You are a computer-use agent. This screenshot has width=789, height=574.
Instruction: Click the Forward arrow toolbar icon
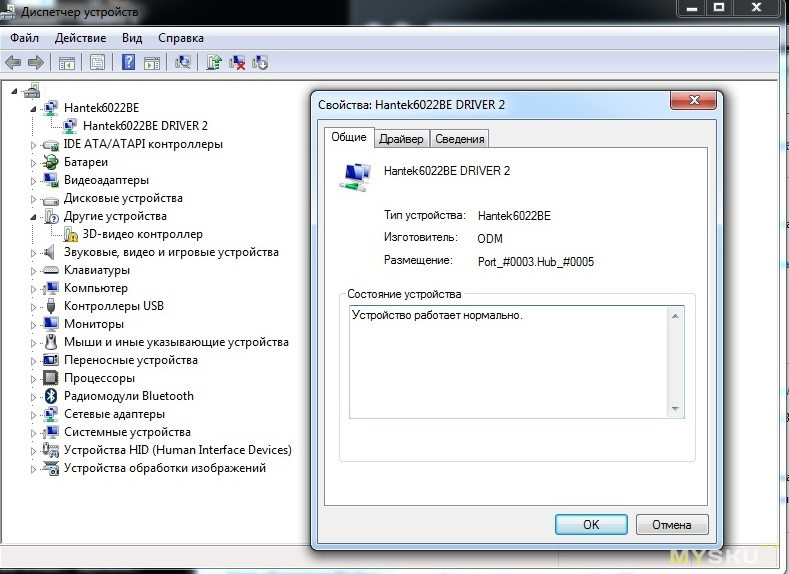click(36, 62)
